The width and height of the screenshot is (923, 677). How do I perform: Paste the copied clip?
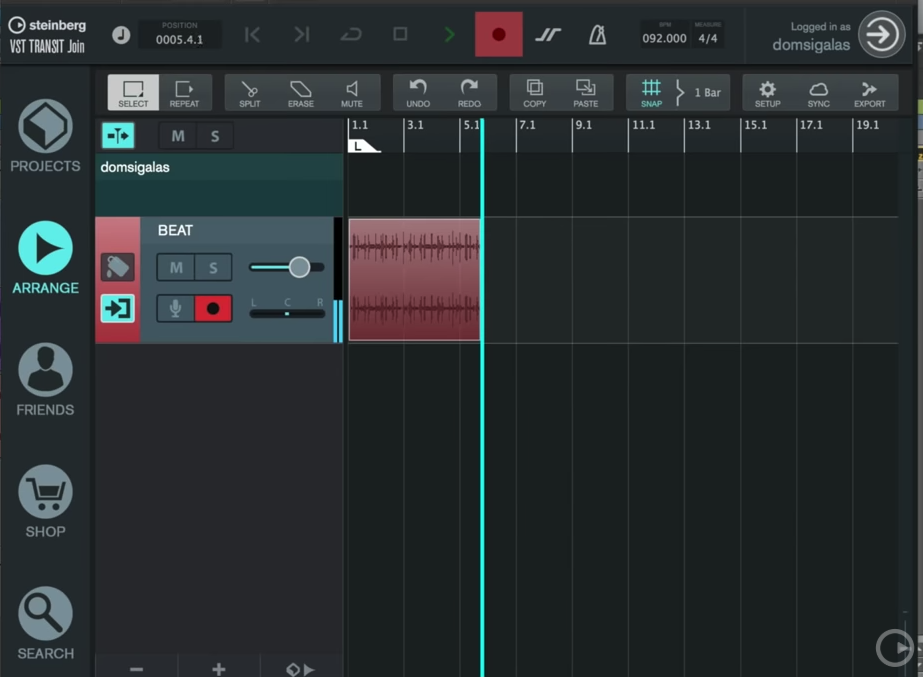coord(586,92)
